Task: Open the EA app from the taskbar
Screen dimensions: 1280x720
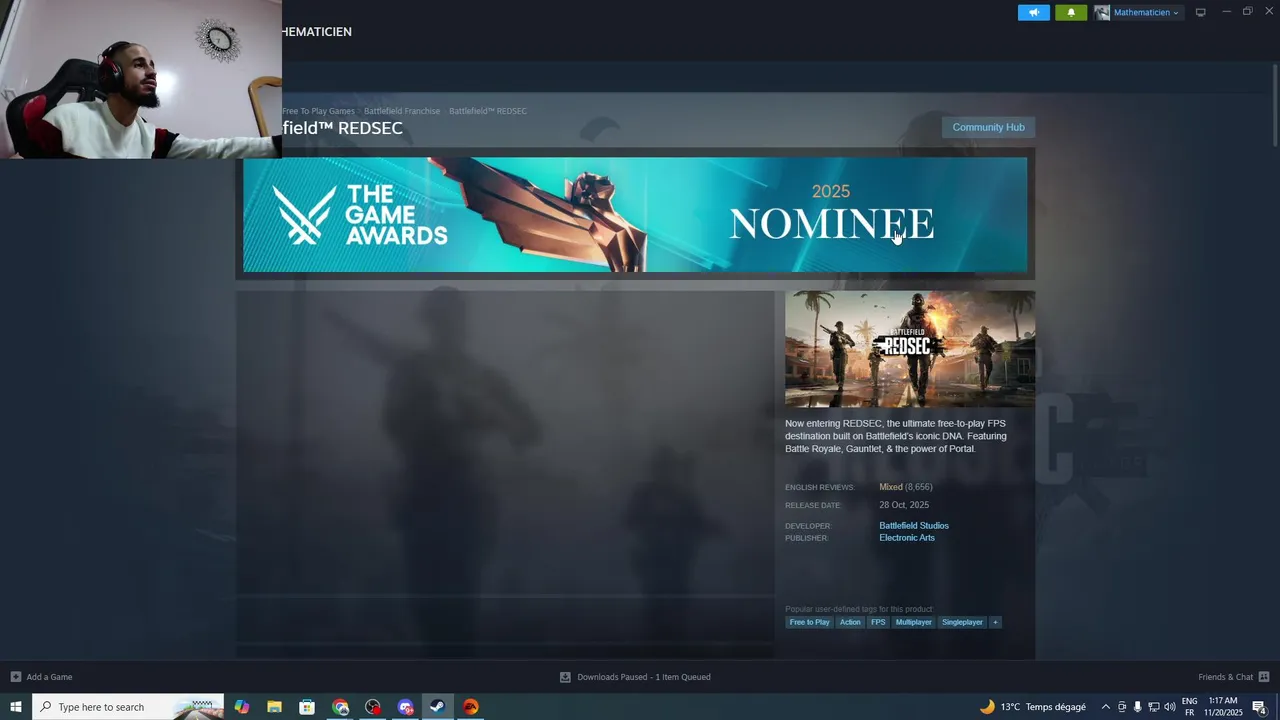Action: click(471, 707)
